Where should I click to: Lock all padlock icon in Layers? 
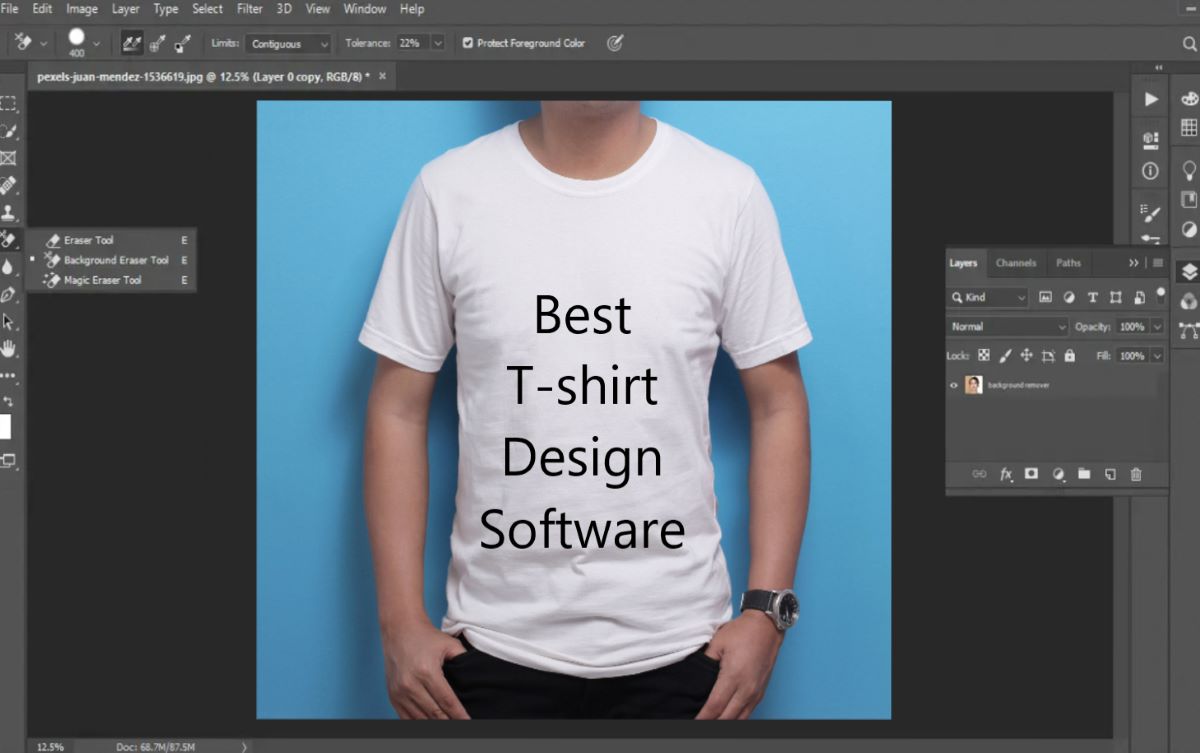pos(1070,356)
